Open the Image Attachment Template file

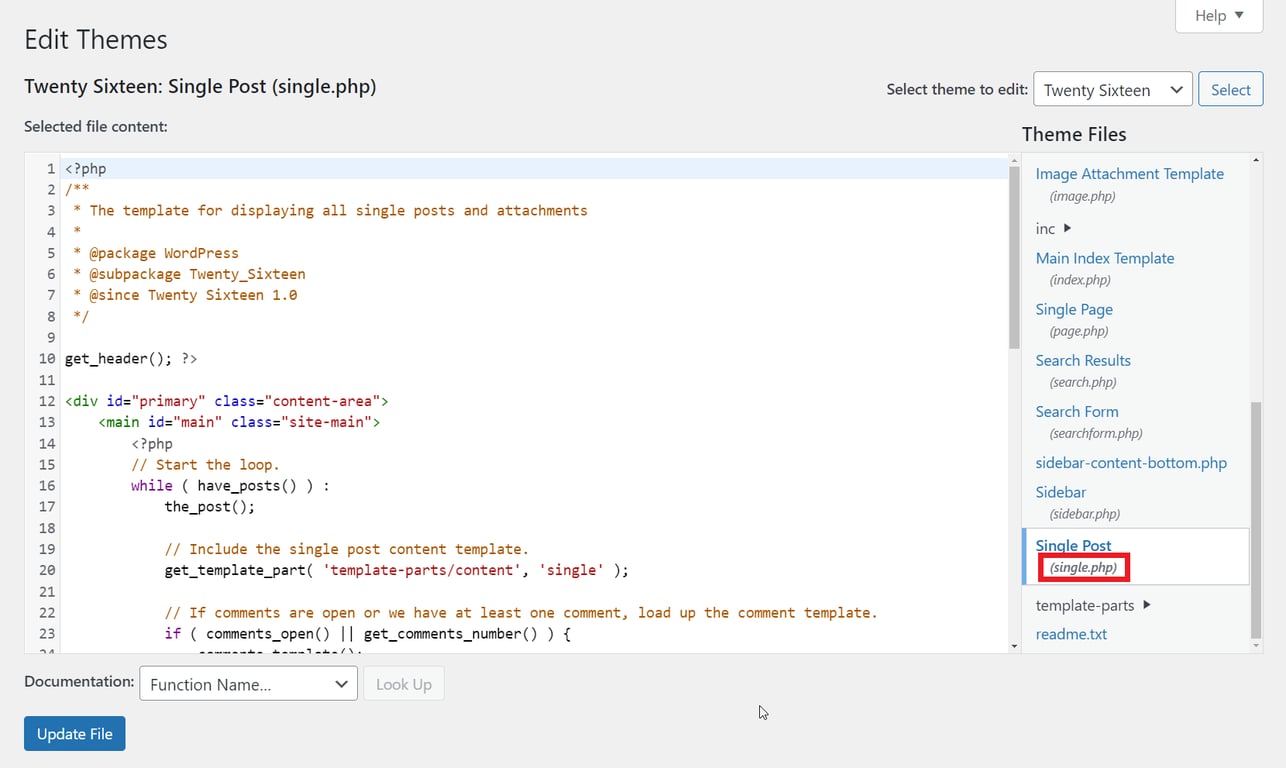[1129, 173]
